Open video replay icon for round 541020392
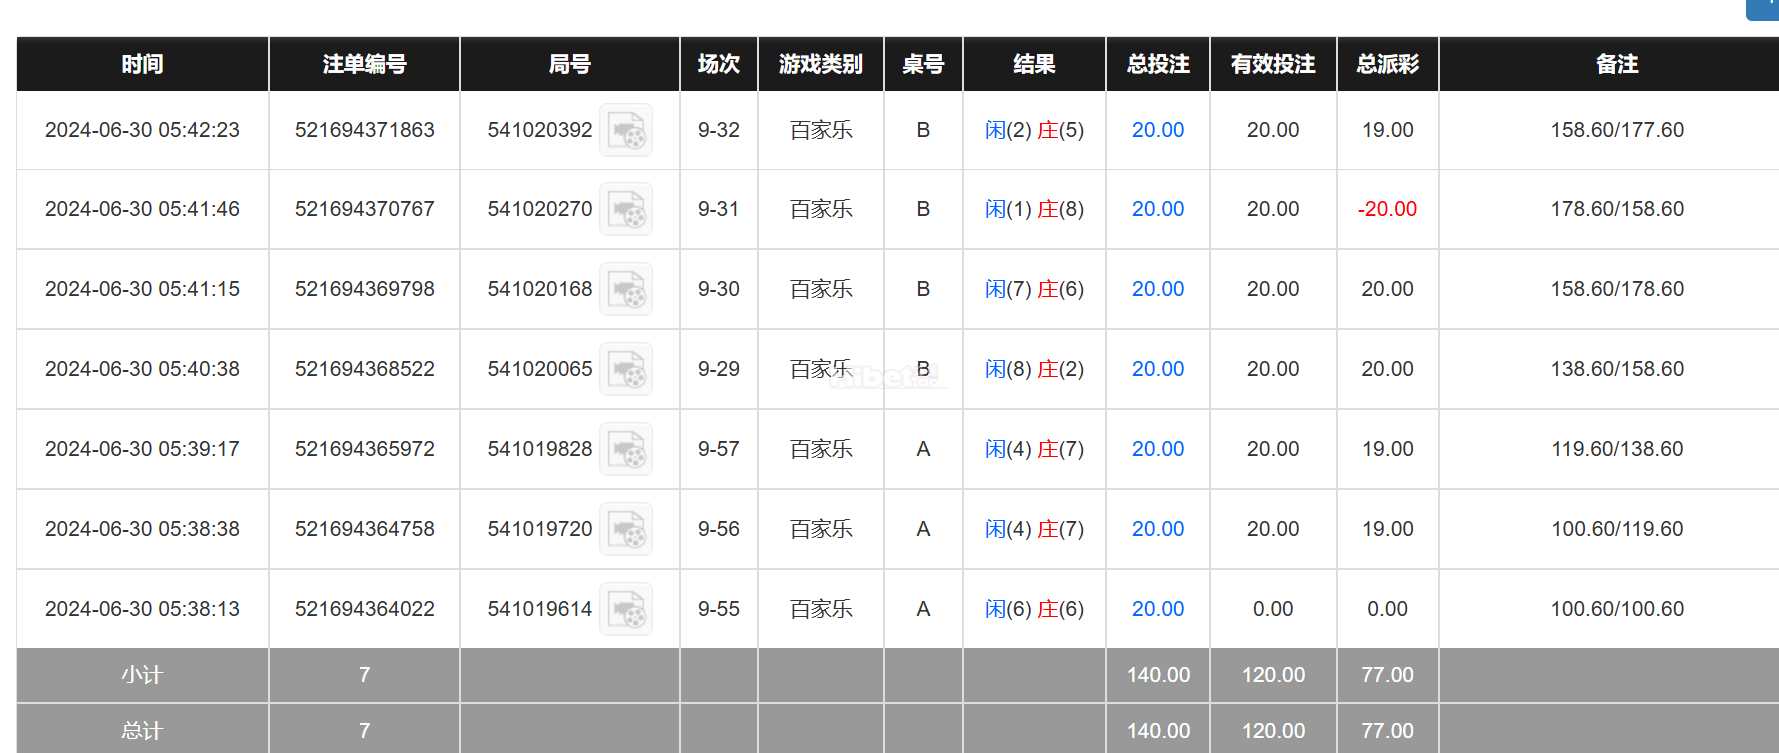 (626, 130)
